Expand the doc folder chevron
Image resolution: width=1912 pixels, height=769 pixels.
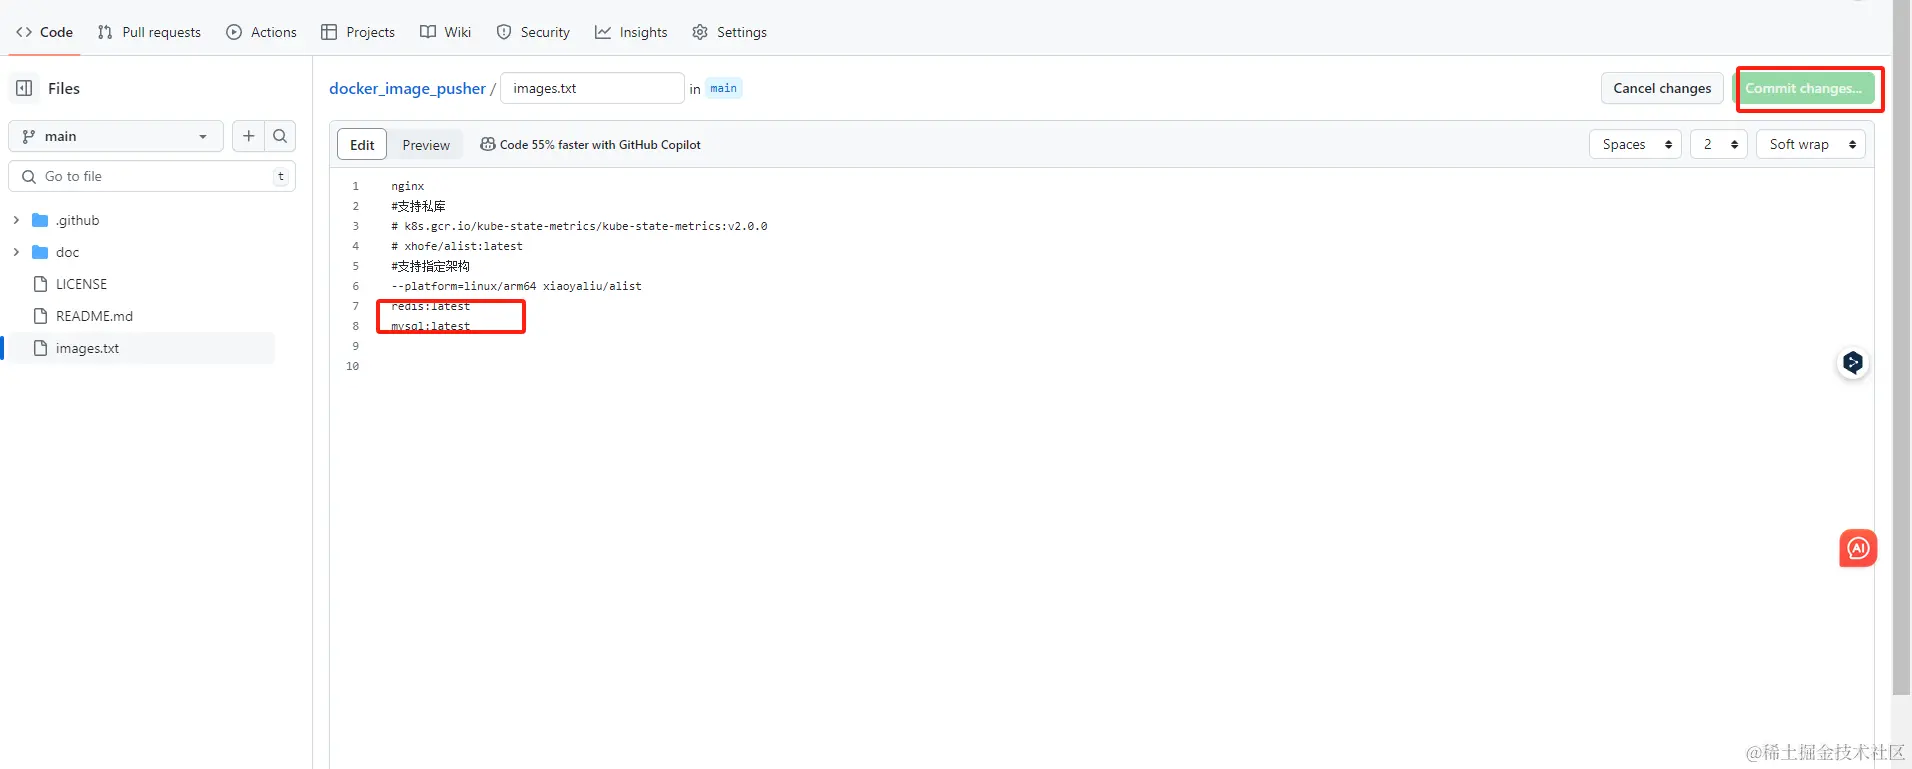point(16,252)
